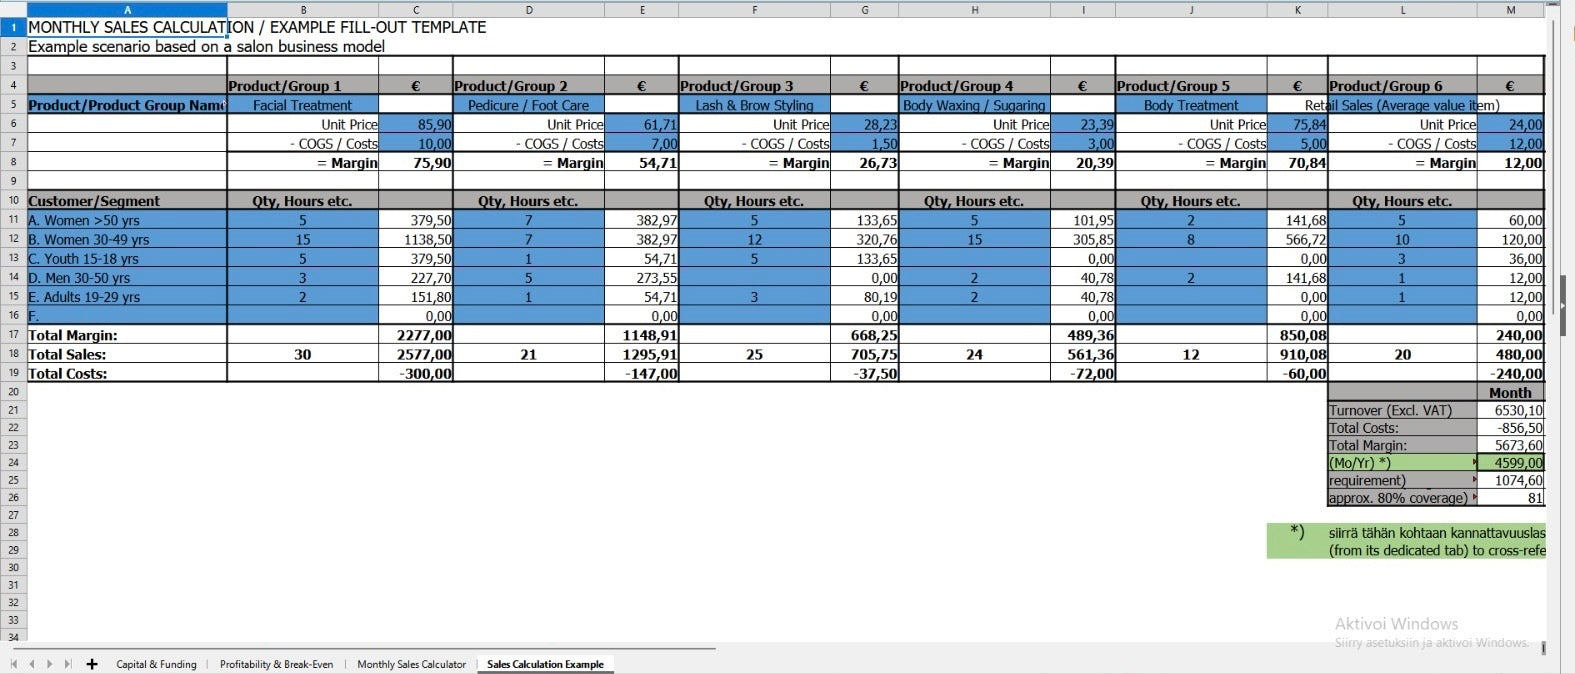The image size is (1575, 674).
Task: Select the 'C. Youth 15-18 yrs' cell
Action: coord(127,258)
